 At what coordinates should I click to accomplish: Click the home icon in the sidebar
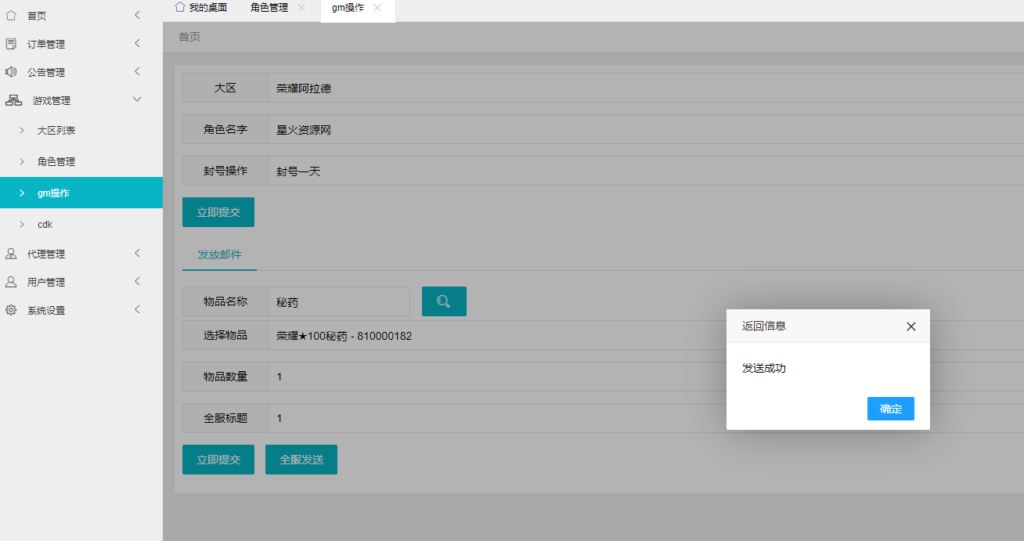tap(11, 16)
